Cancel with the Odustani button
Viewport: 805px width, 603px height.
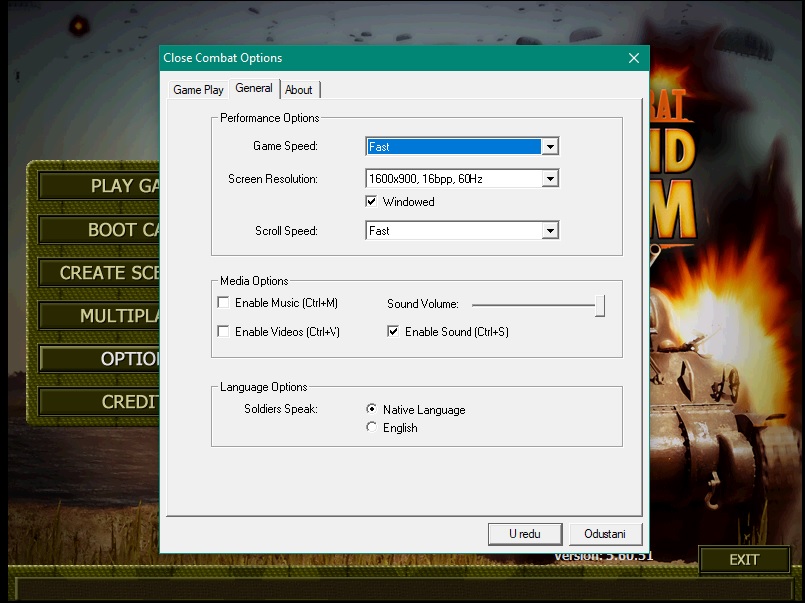[x=605, y=534]
